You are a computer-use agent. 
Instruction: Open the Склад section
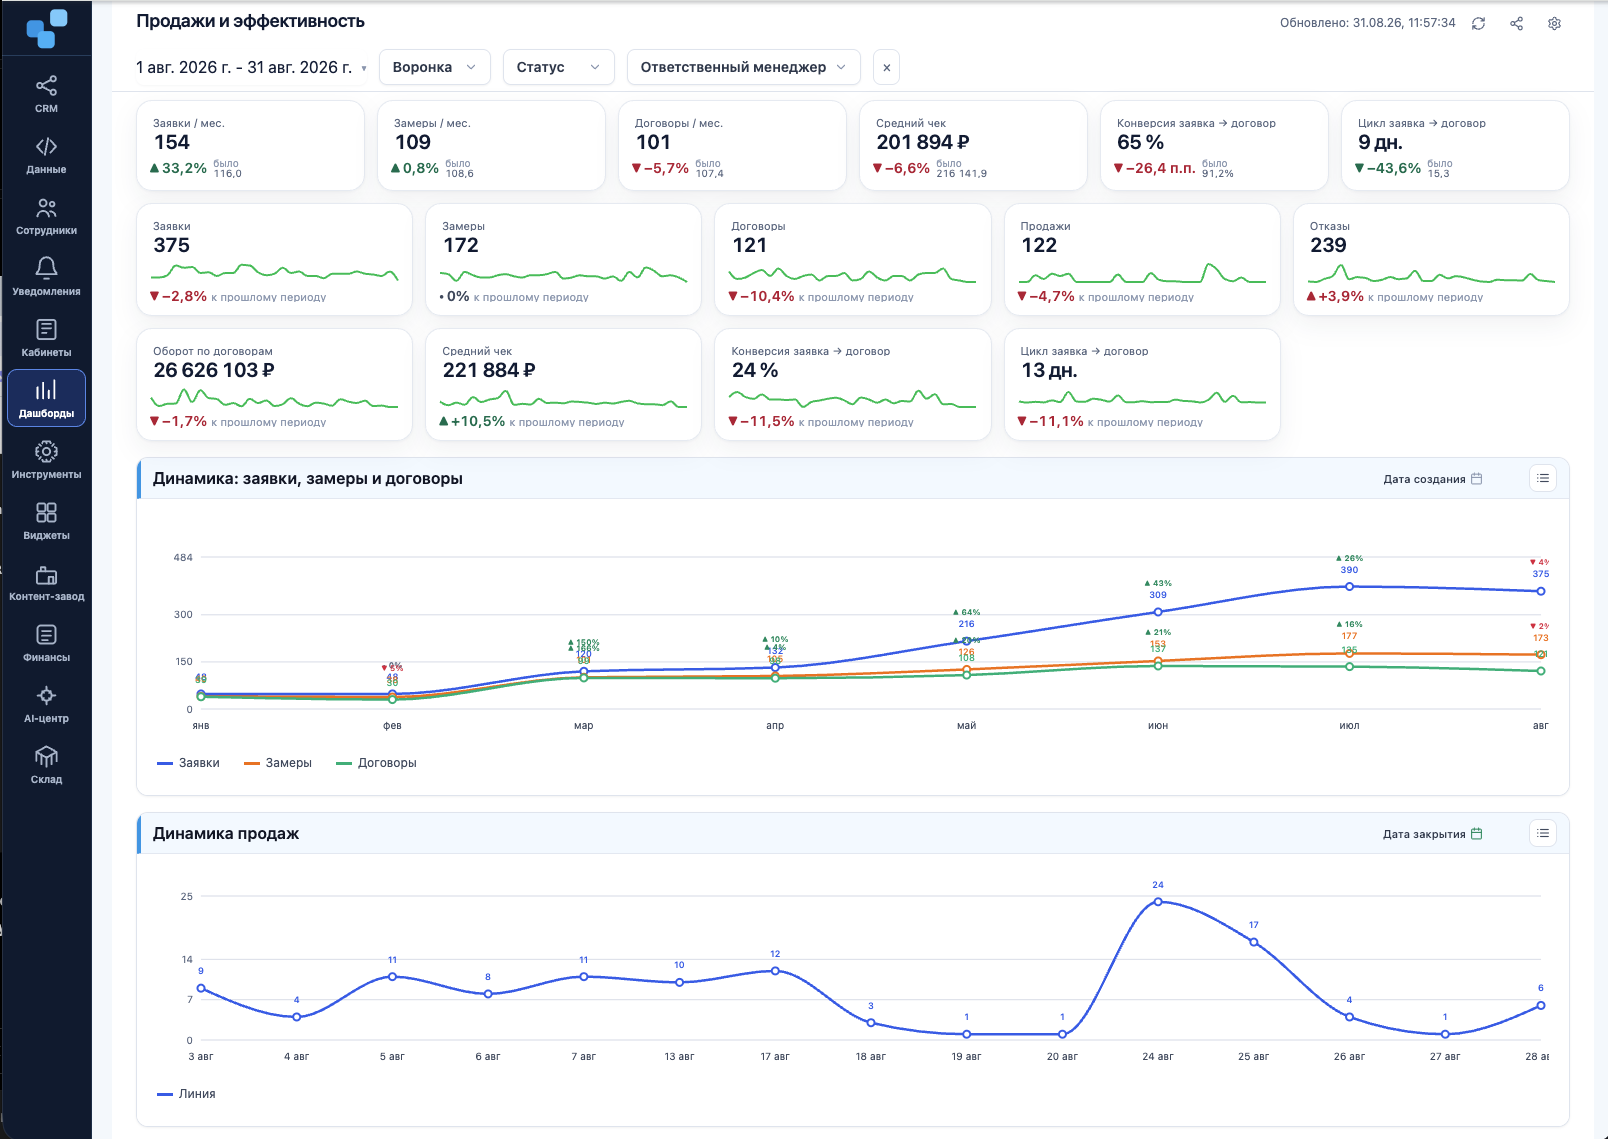tap(46, 765)
